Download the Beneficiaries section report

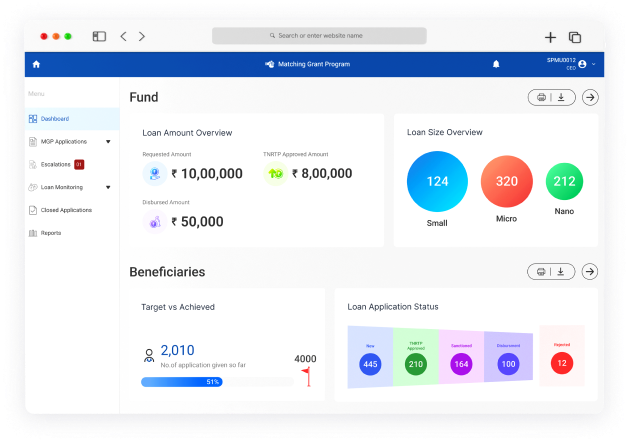561,271
